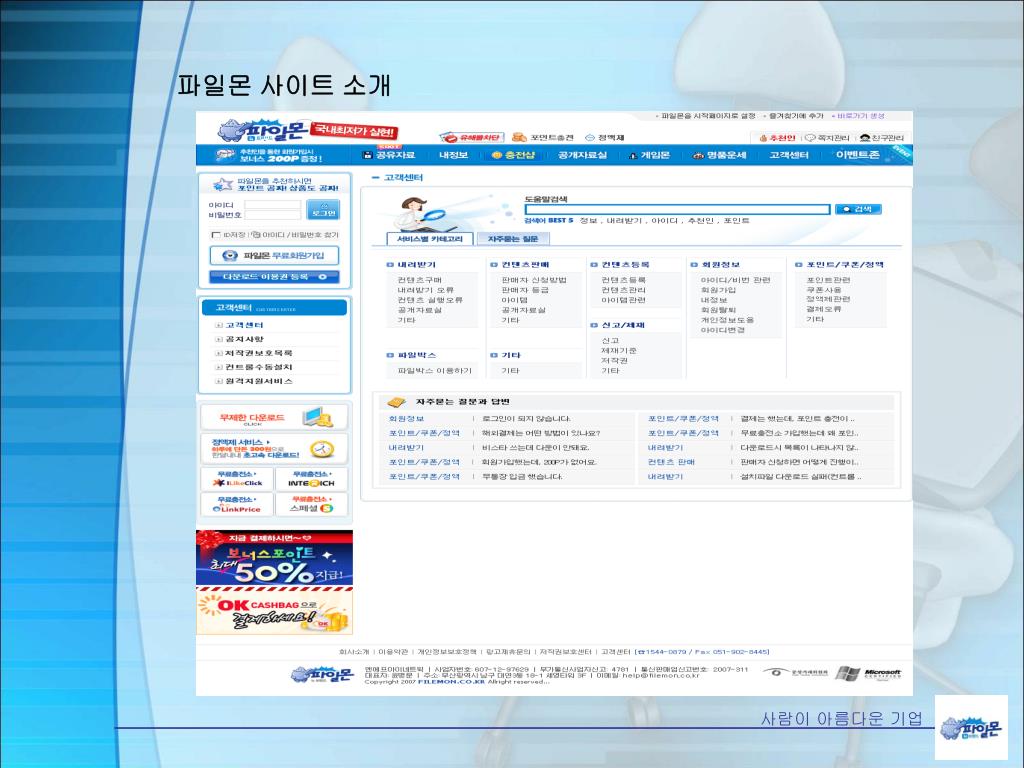The height and width of the screenshot is (768, 1024).
Task: Click the INTERICH 무료충전소 banner
Action: [x=312, y=479]
